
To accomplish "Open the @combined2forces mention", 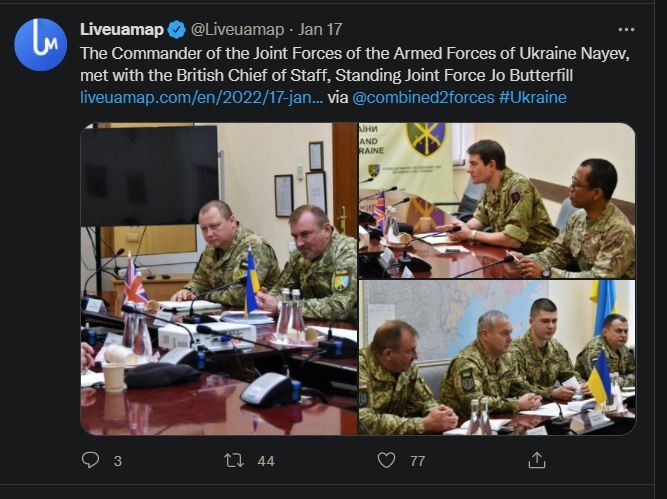I will pos(423,97).
